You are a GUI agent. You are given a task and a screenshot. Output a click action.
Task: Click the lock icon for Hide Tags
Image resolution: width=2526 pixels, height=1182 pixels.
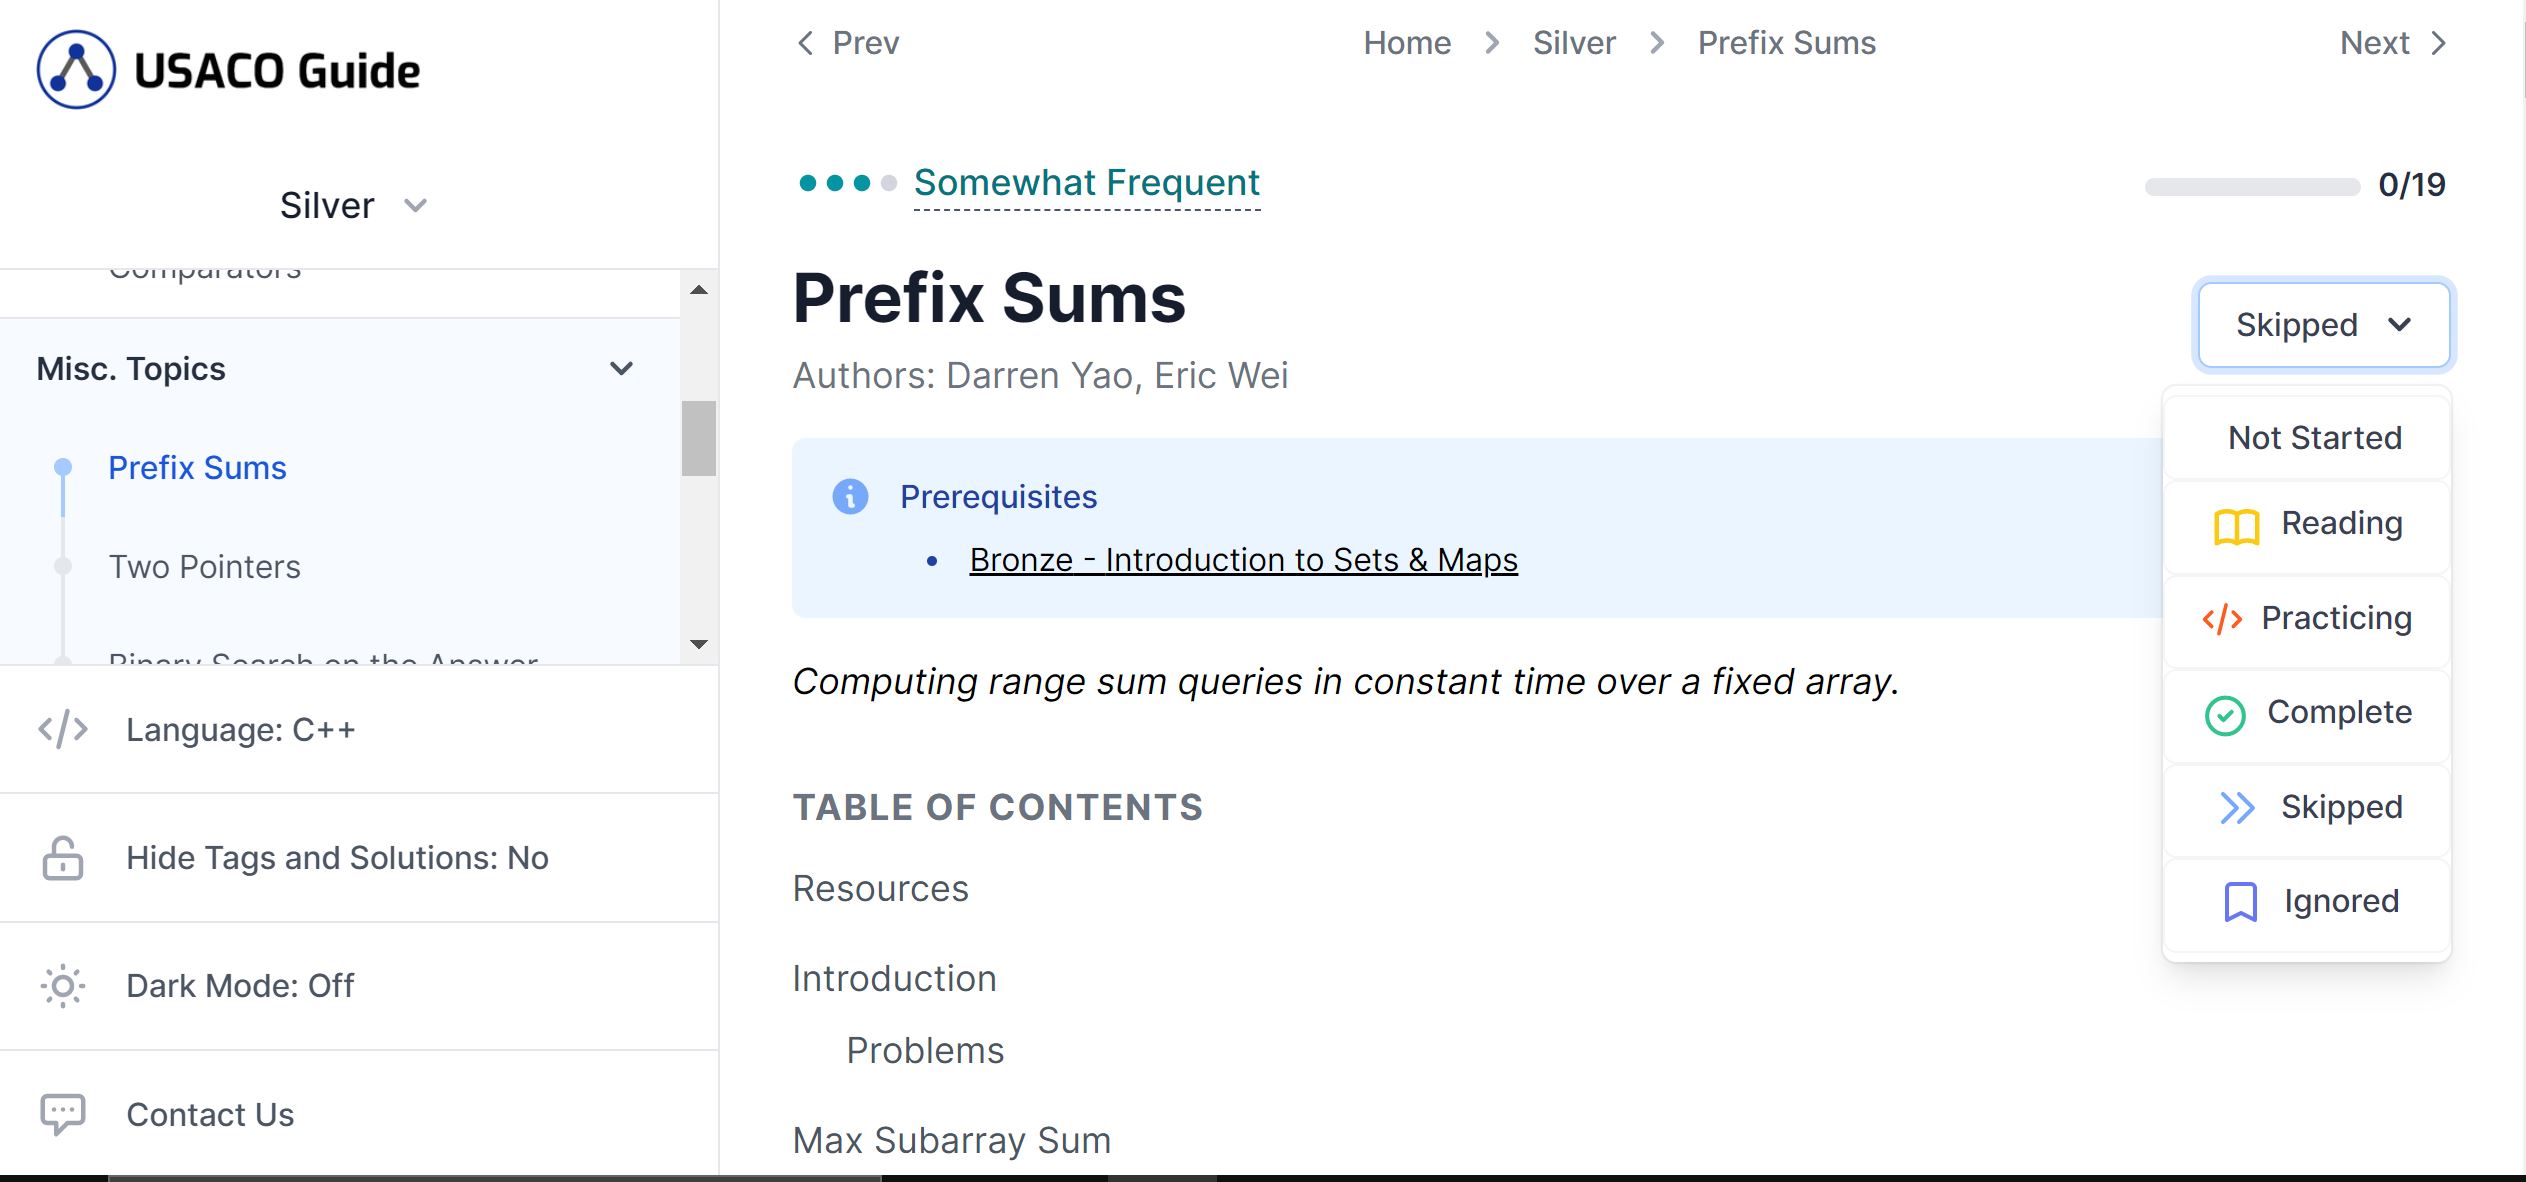[x=63, y=858]
